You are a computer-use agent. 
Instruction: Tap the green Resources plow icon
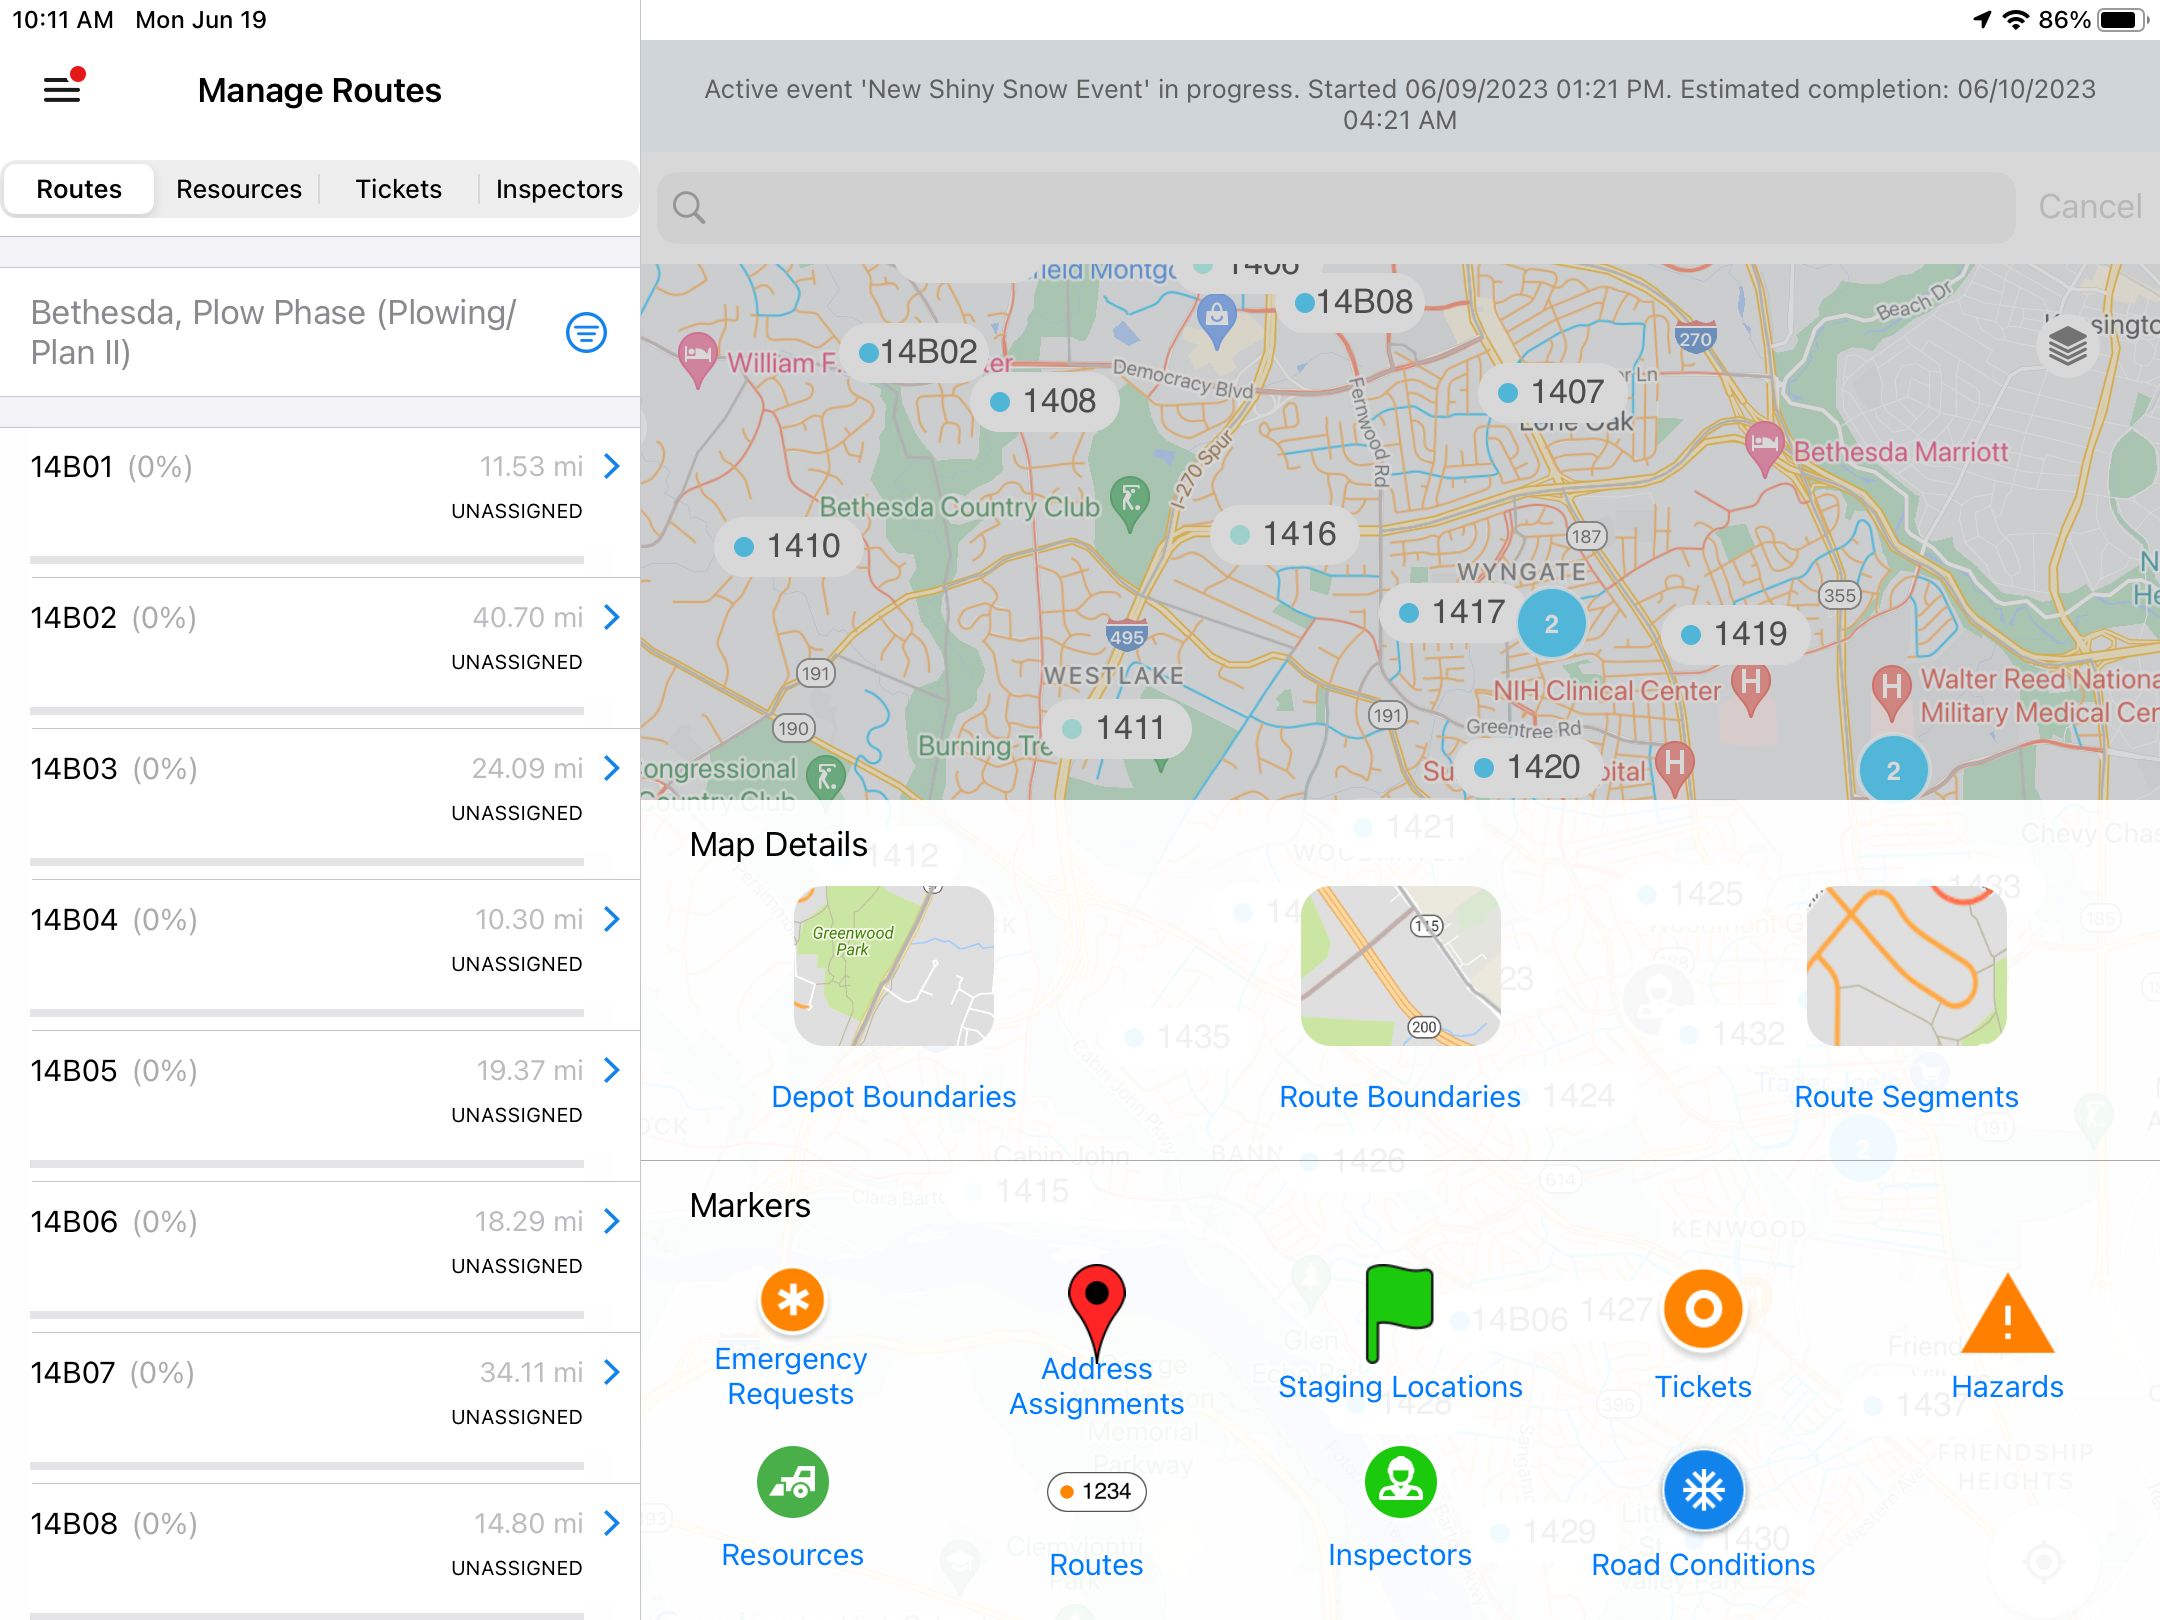pos(792,1482)
